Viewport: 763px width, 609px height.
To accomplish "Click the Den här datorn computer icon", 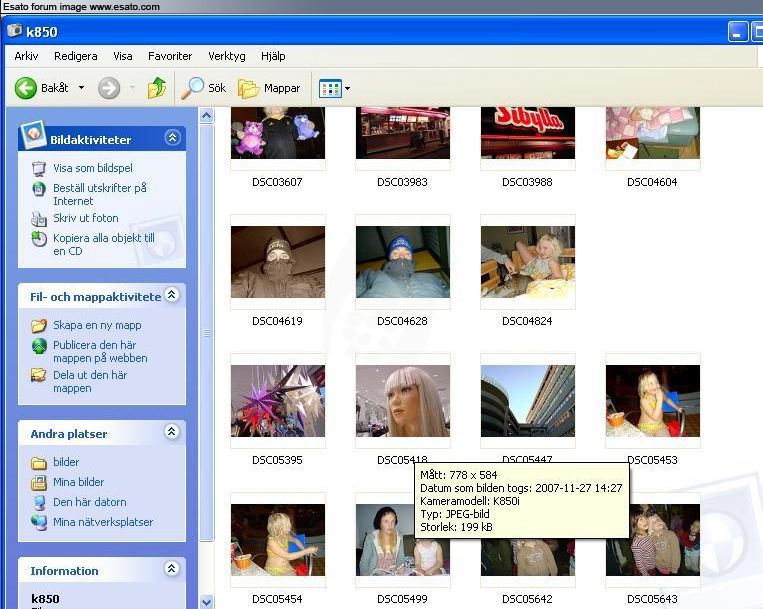I will click(39, 502).
